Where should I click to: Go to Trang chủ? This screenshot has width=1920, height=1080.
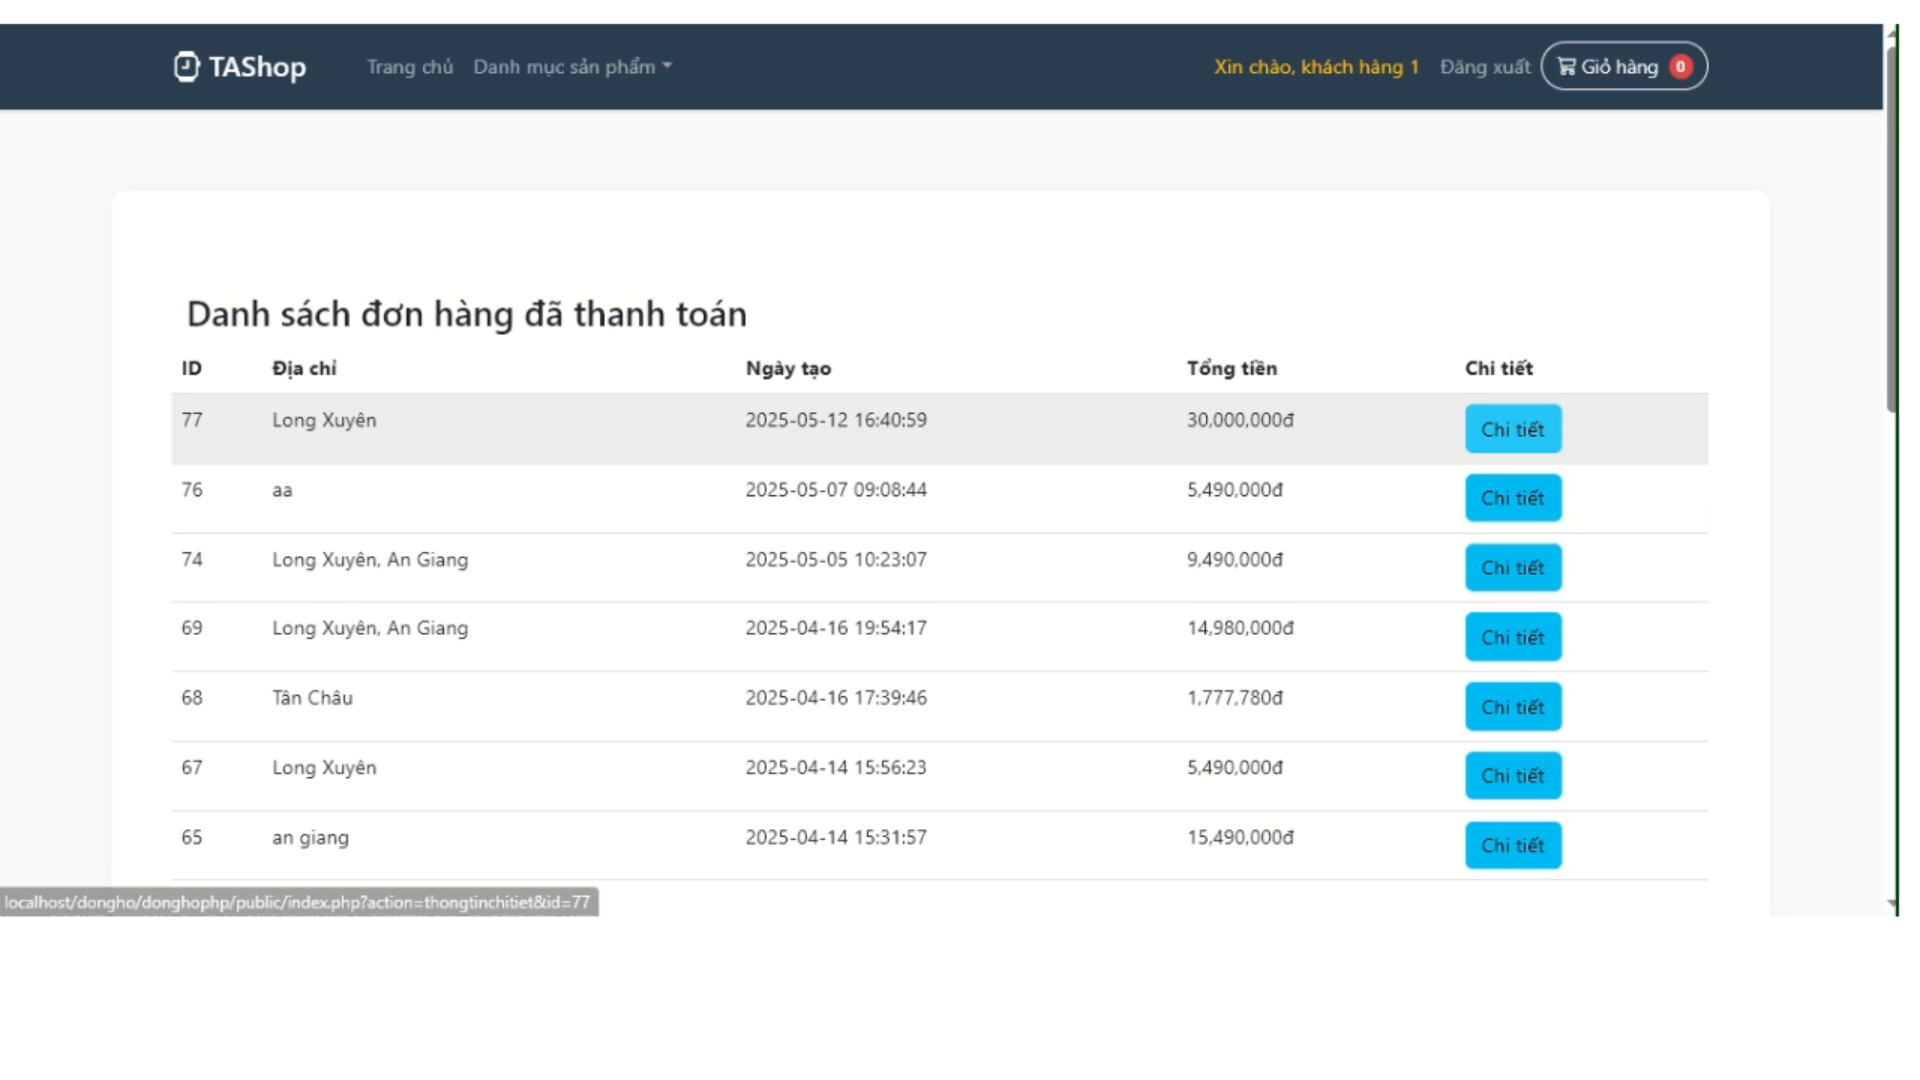coord(410,67)
